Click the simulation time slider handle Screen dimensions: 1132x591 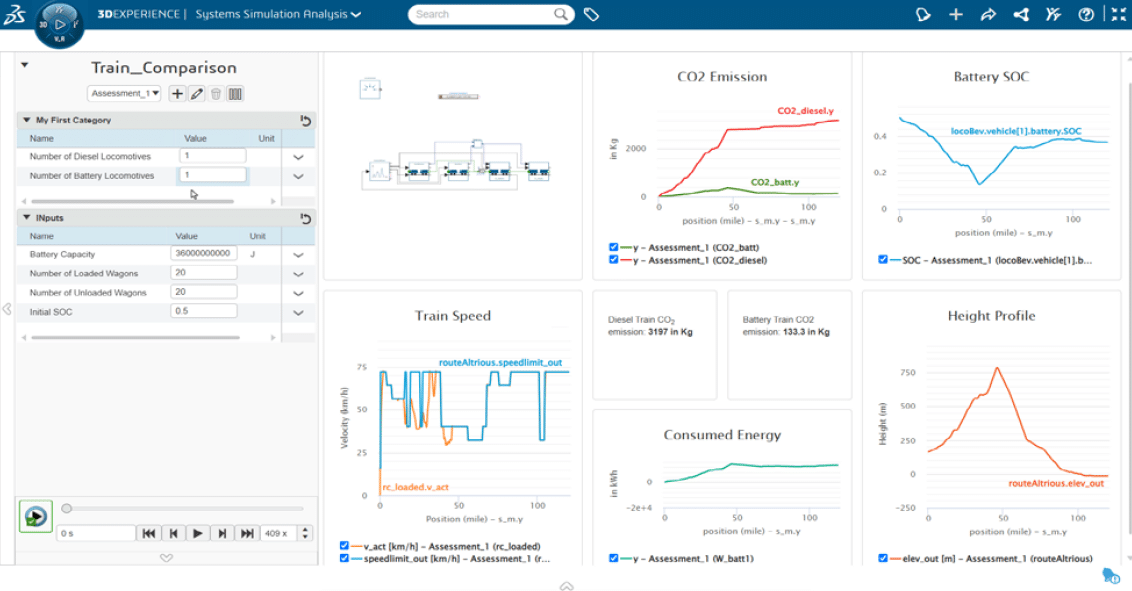pyautogui.click(x=67, y=508)
